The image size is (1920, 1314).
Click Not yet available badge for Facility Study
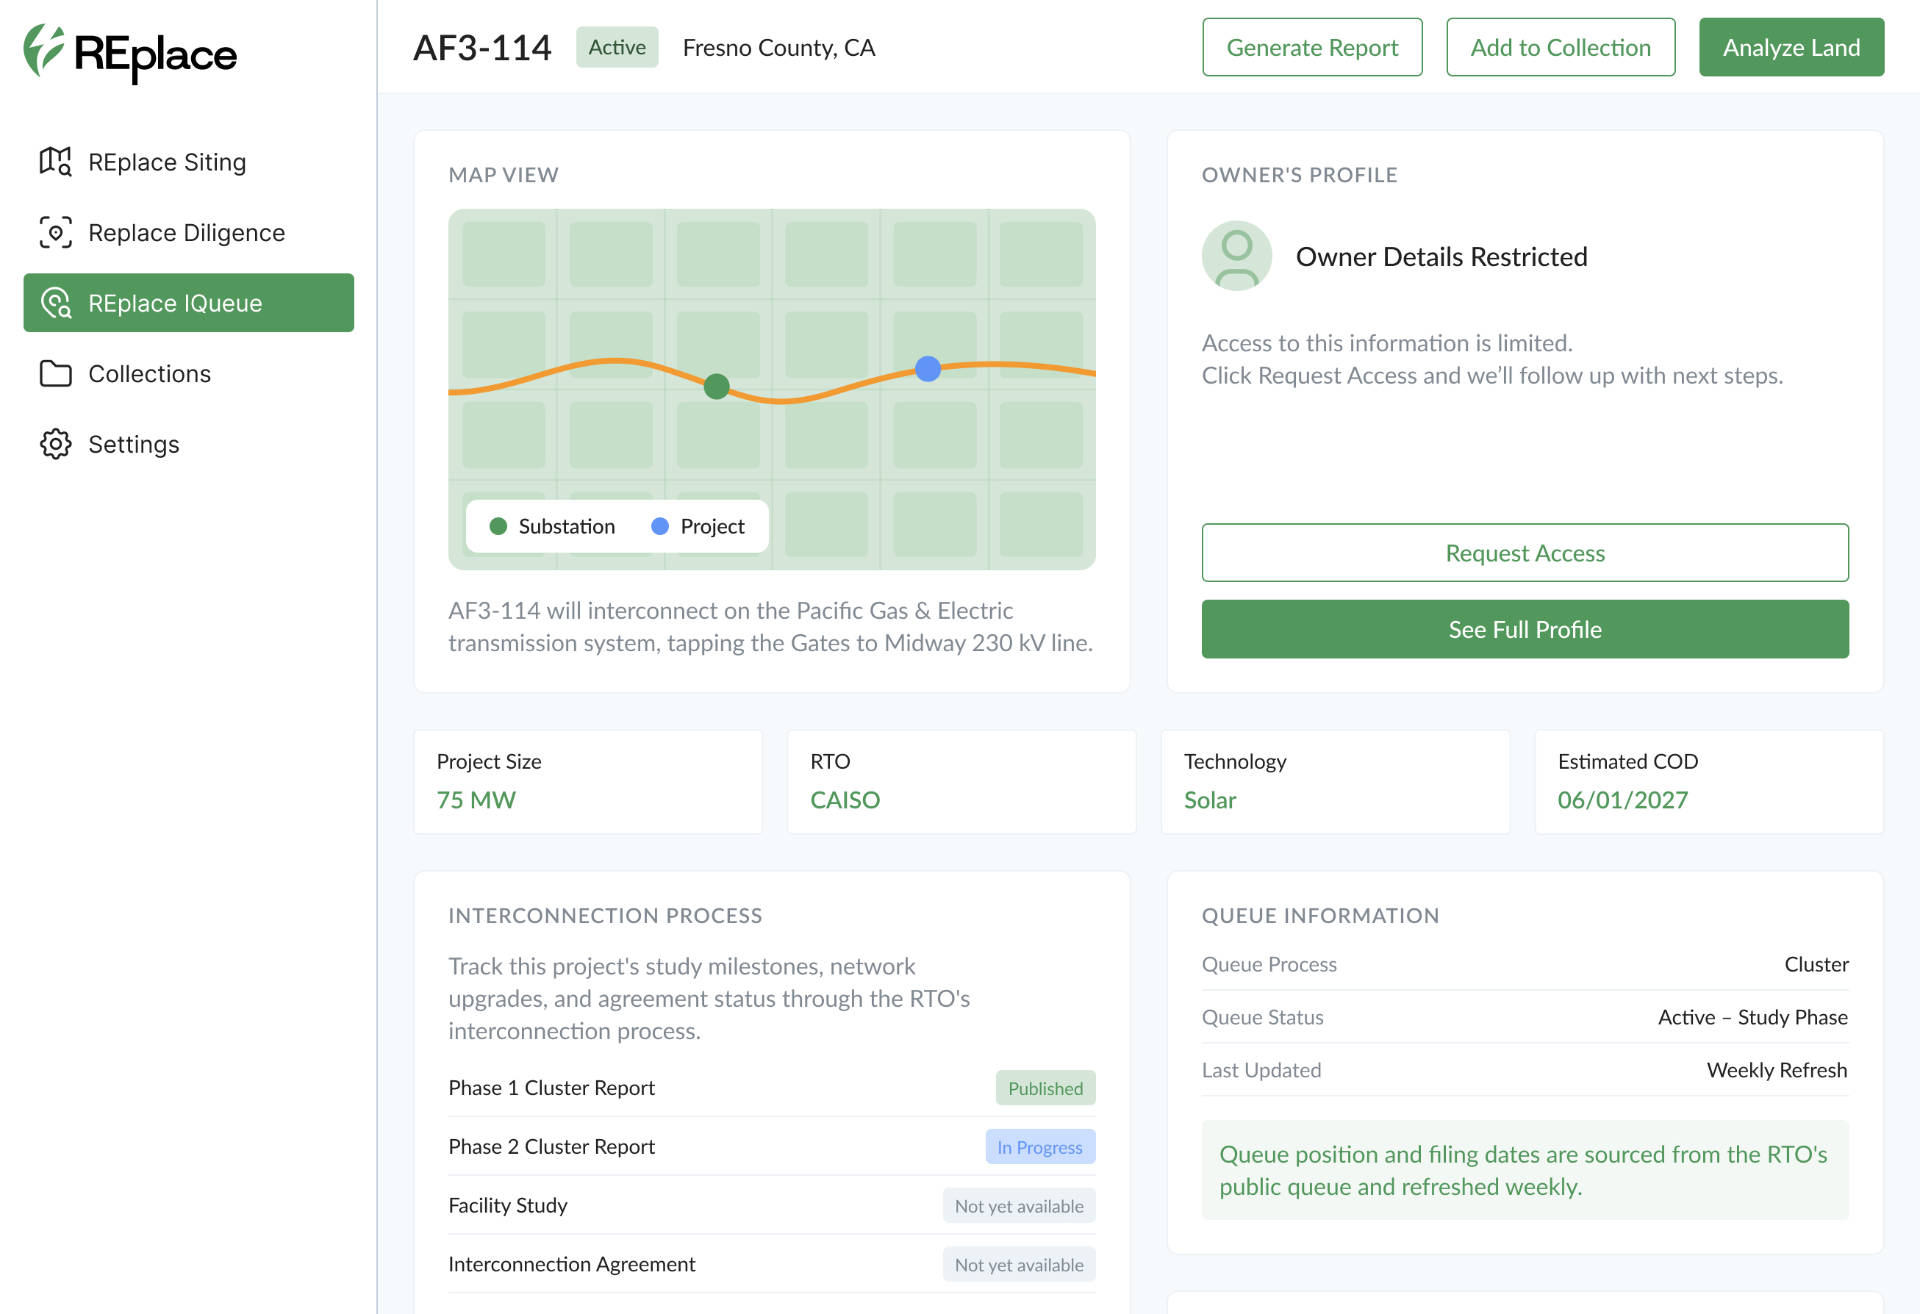1019,1206
